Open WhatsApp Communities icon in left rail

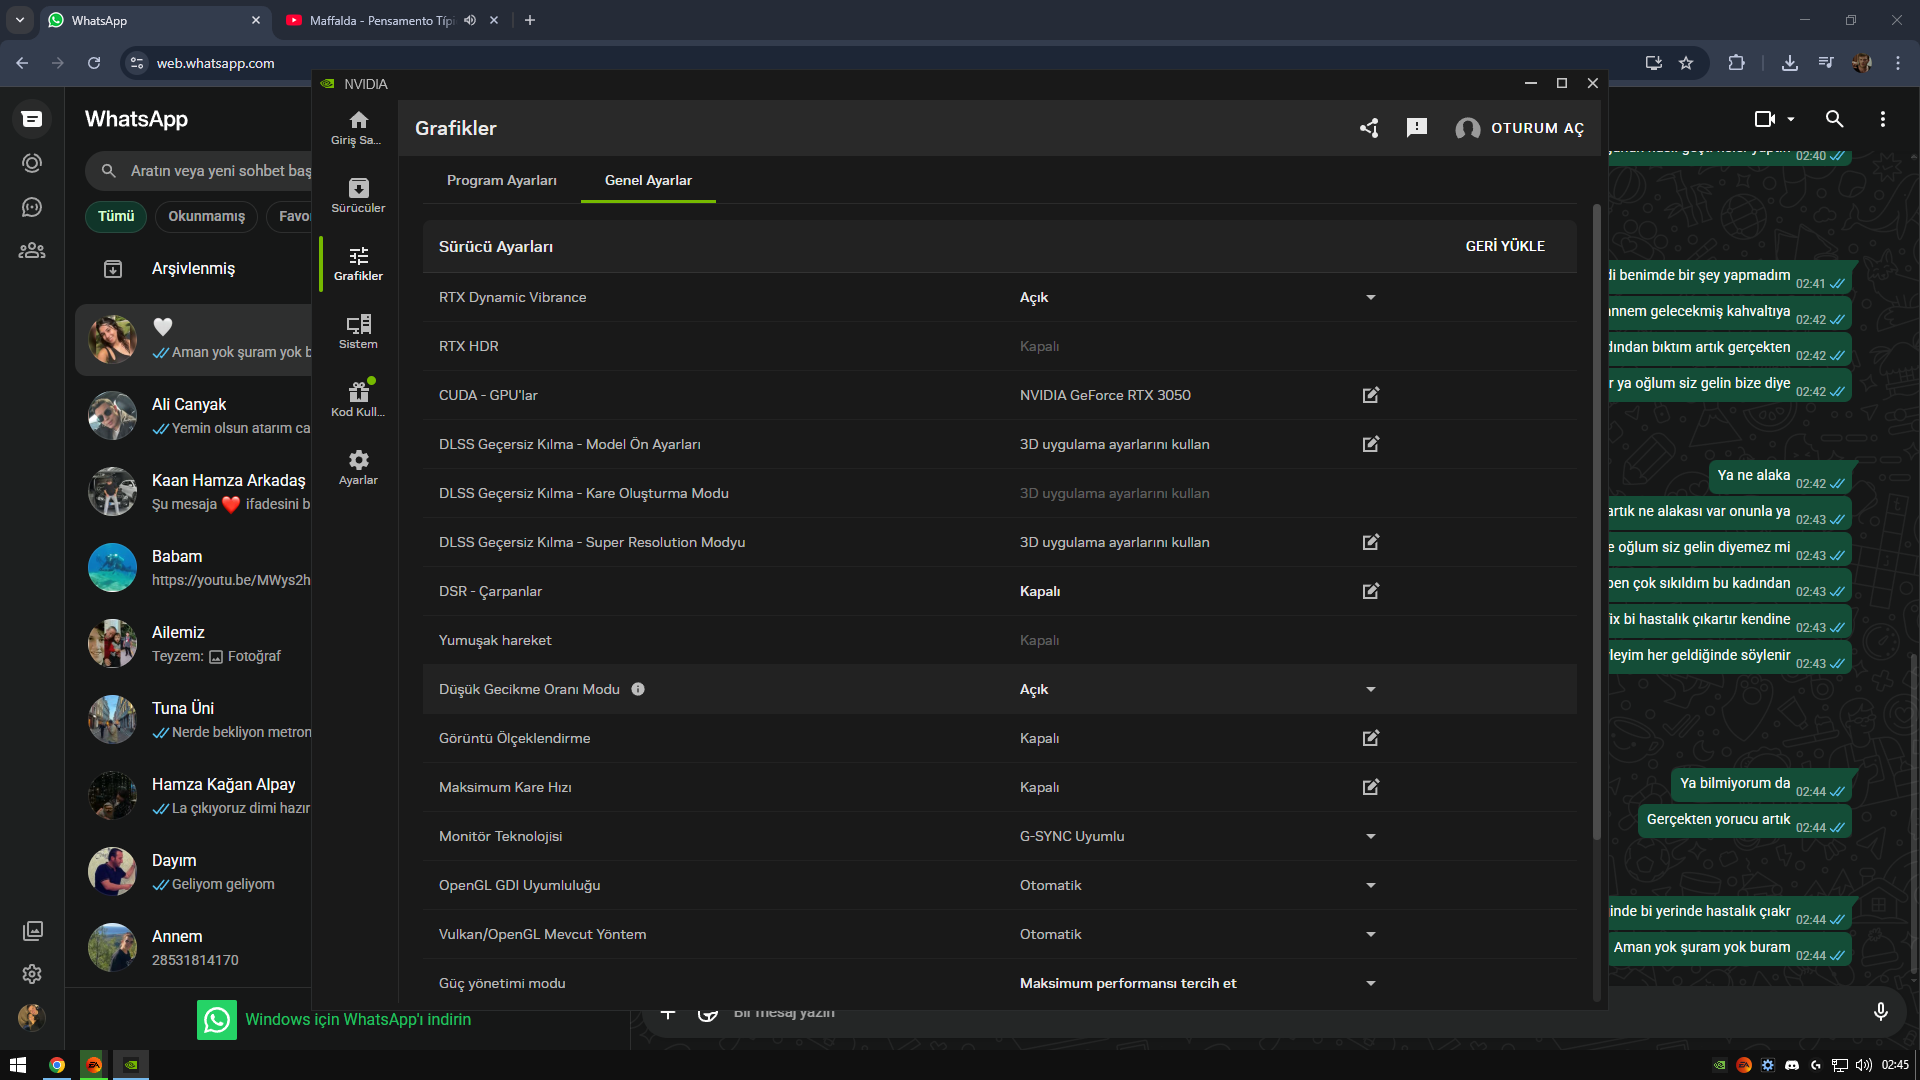[32, 251]
